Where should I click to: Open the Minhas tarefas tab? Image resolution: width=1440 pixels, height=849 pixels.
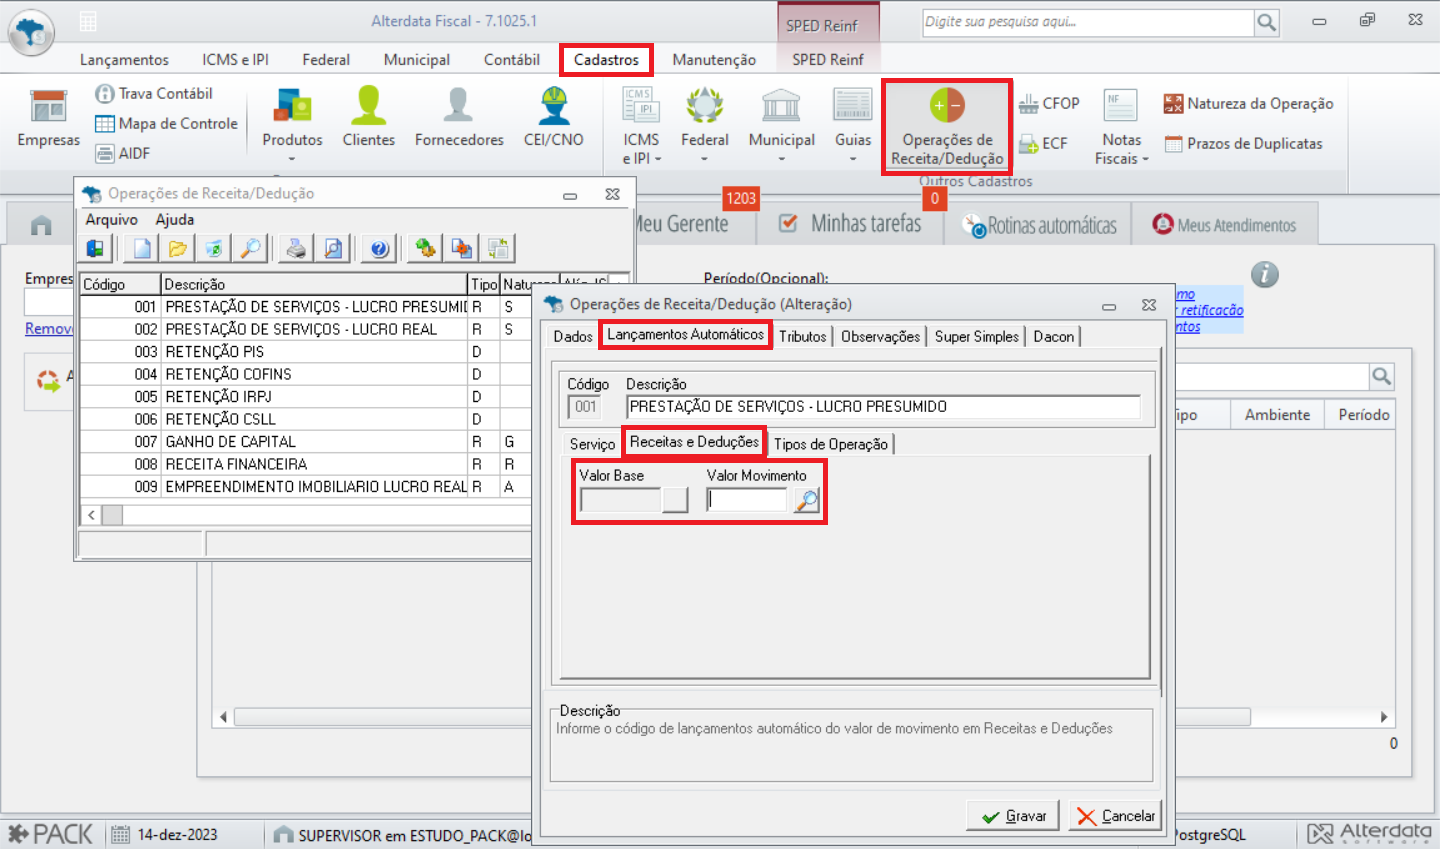click(852, 224)
